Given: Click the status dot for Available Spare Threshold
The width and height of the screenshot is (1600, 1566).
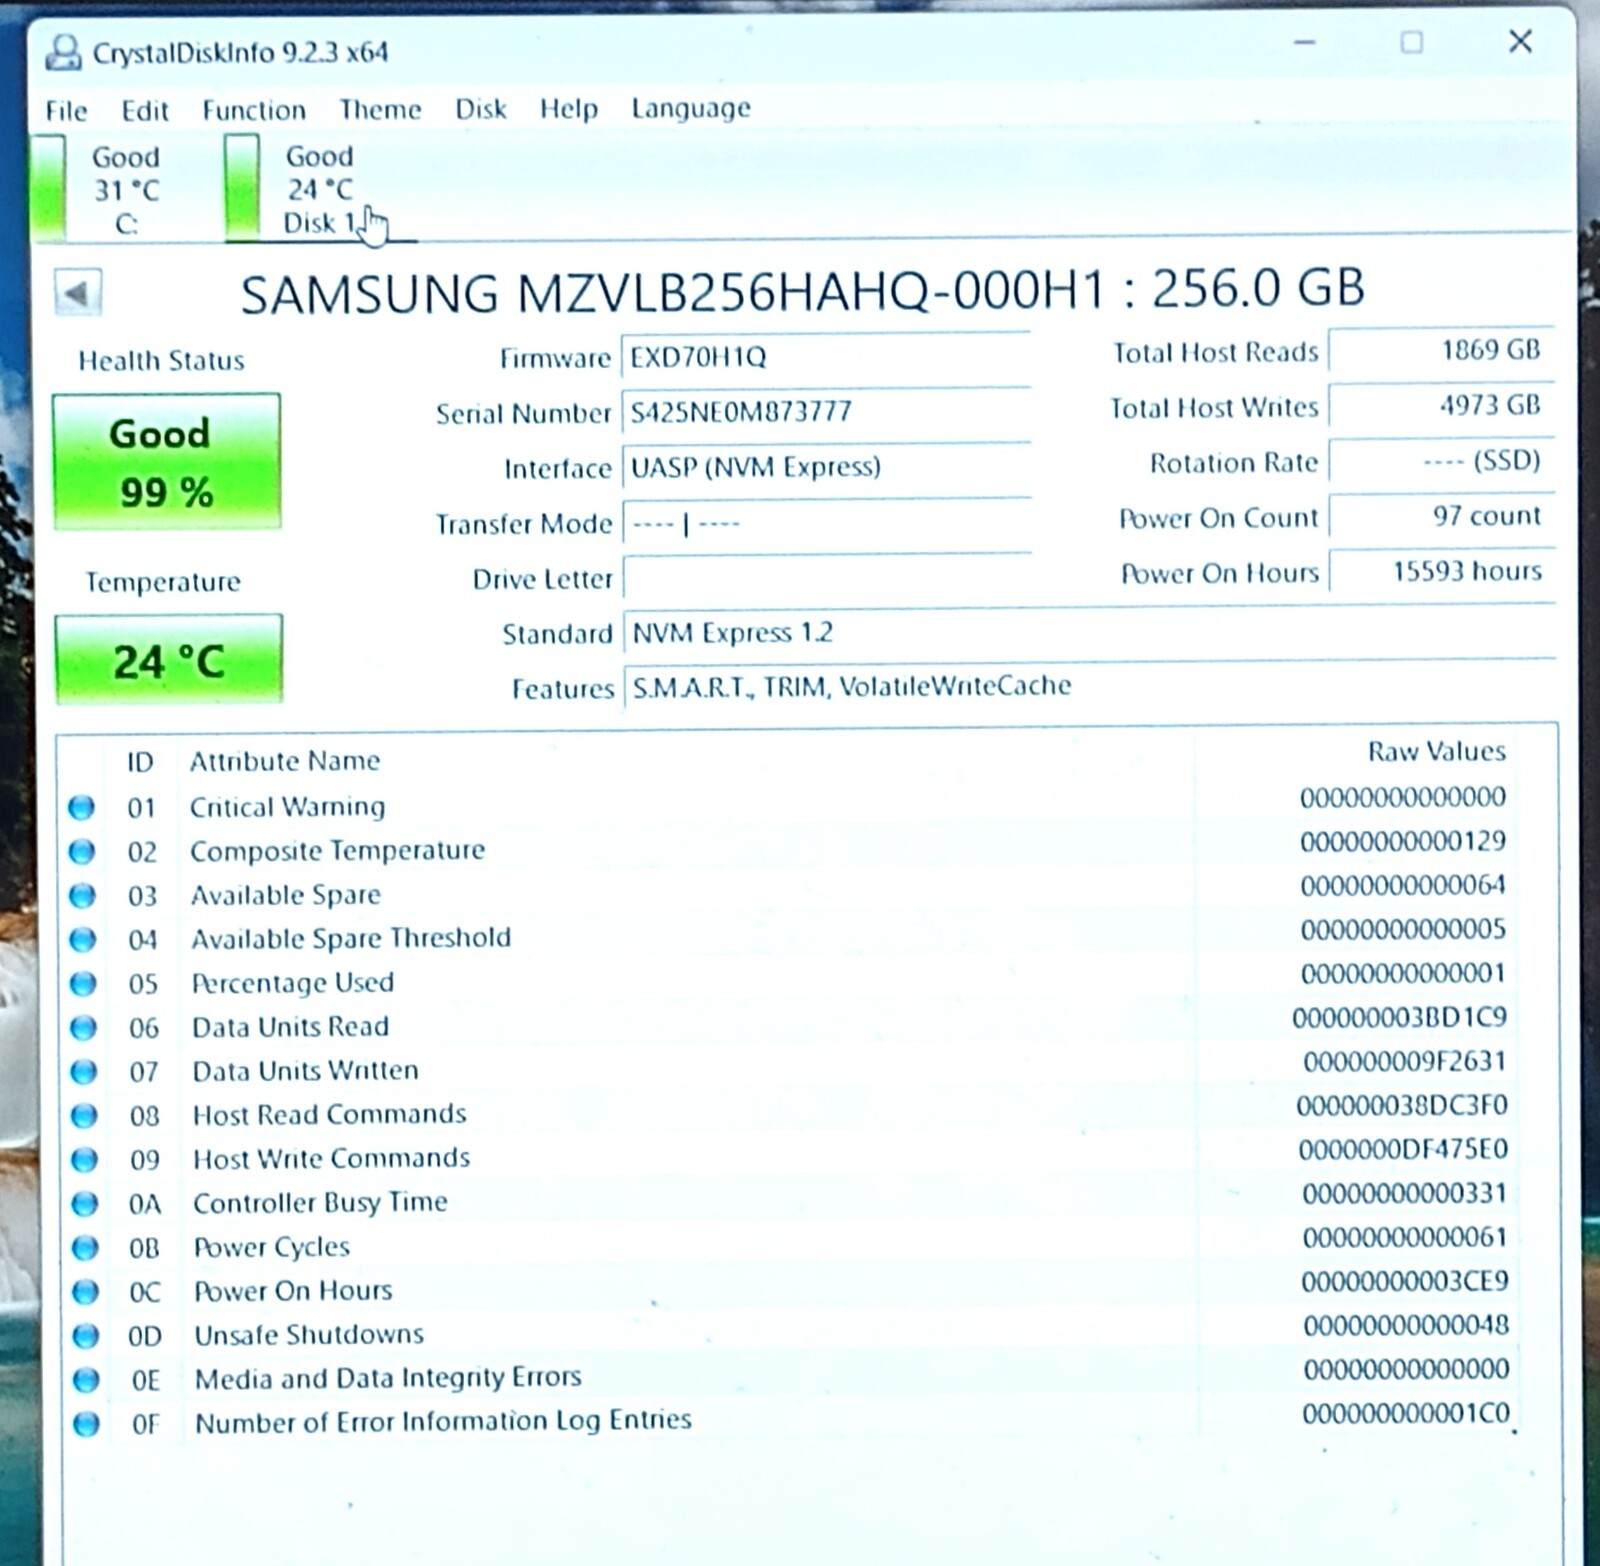Looking at the screenshot, I should coord(83,939).
